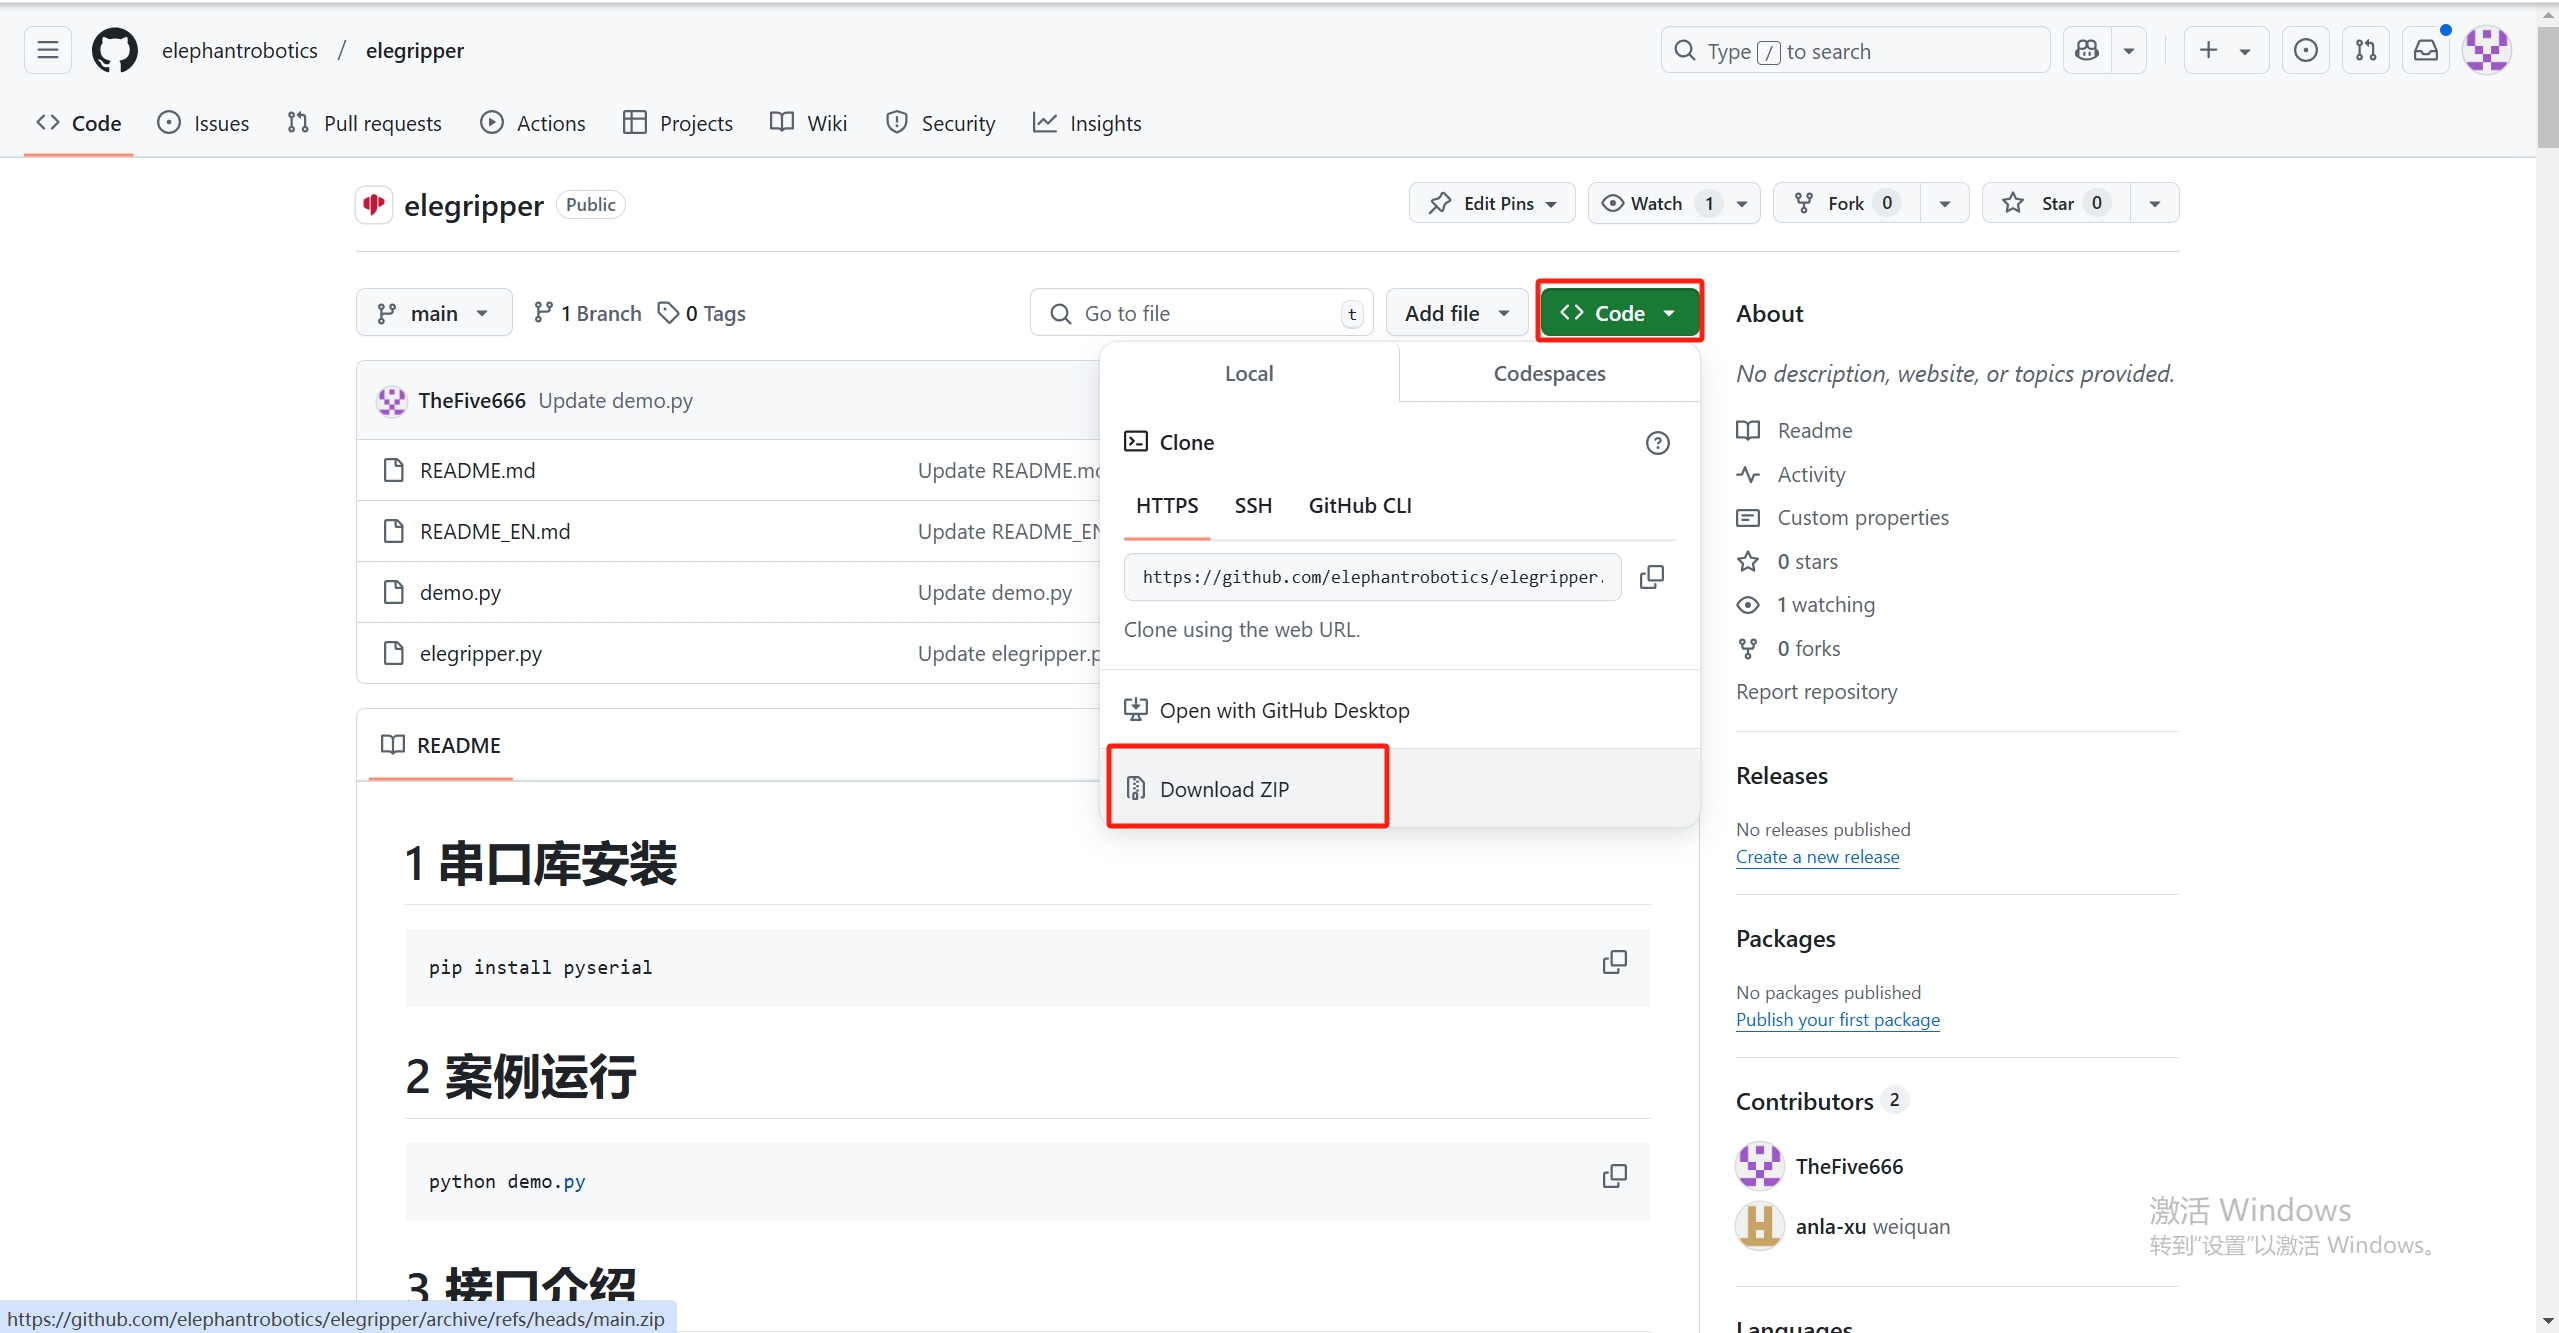Open the Add file dropdown
The height and width of the screenshot is (1333, 2559).
1456,313
